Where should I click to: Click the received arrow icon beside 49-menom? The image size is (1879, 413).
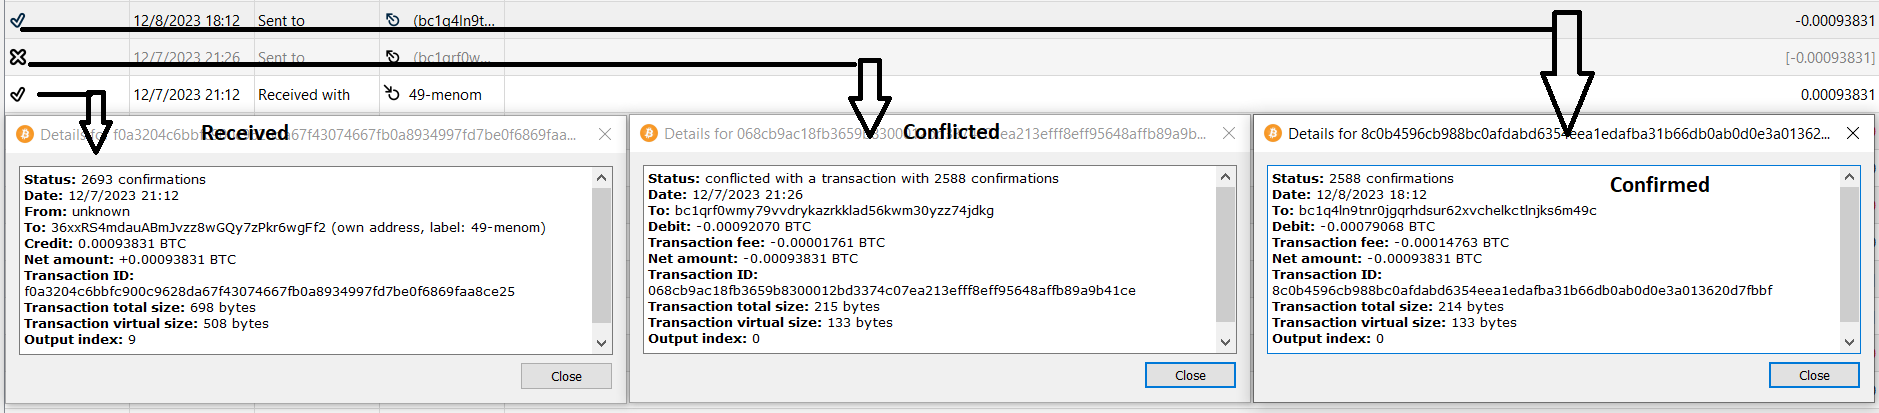point(392,93)
